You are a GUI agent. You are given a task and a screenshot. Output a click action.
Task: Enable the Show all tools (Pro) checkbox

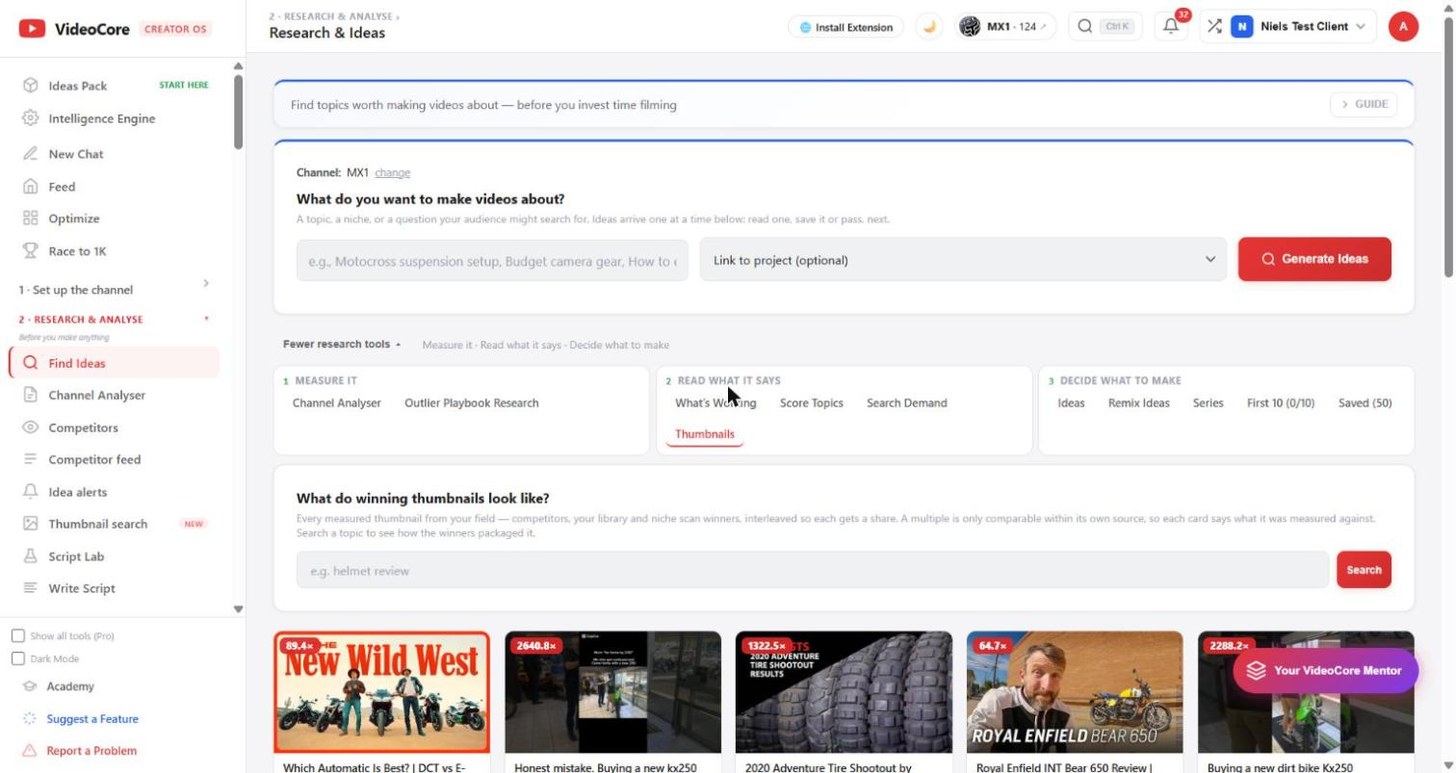18,636
